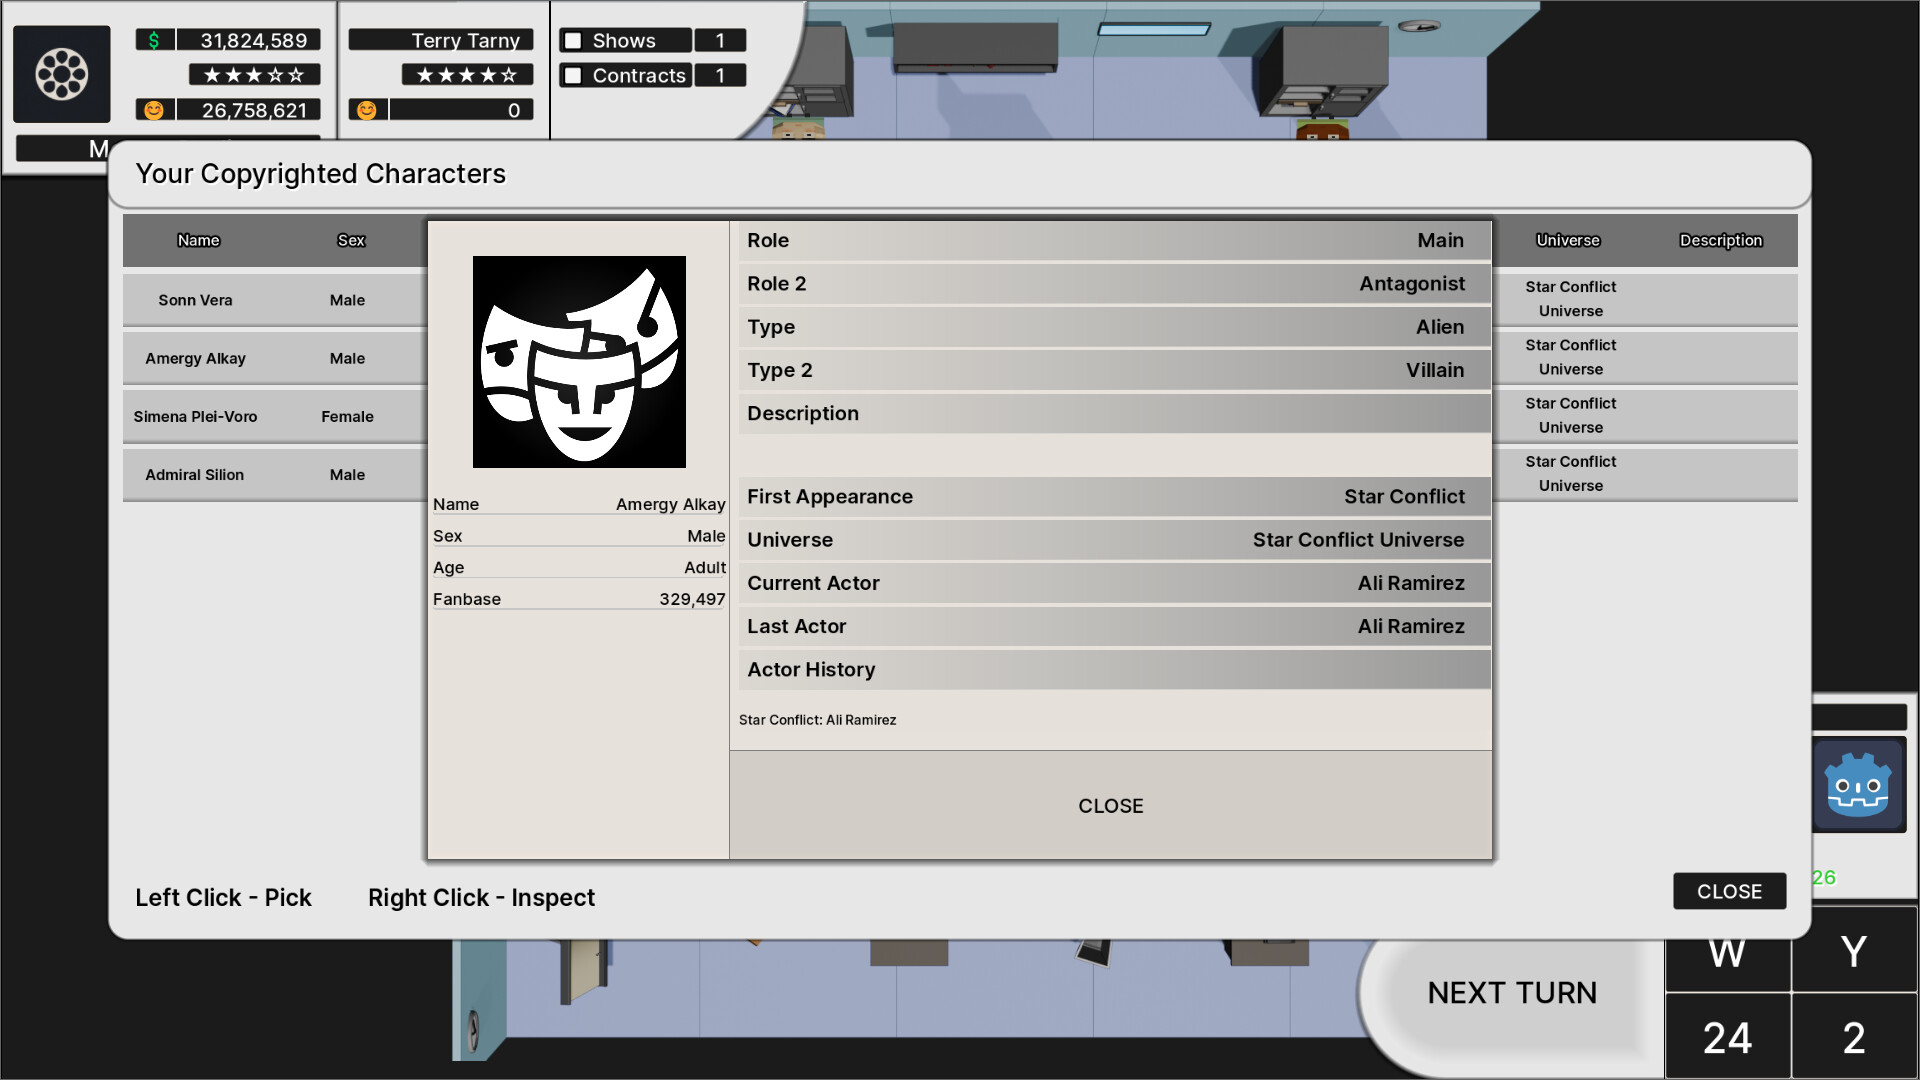
Task: Click the studio star rating
Action: tap(253, 74)
